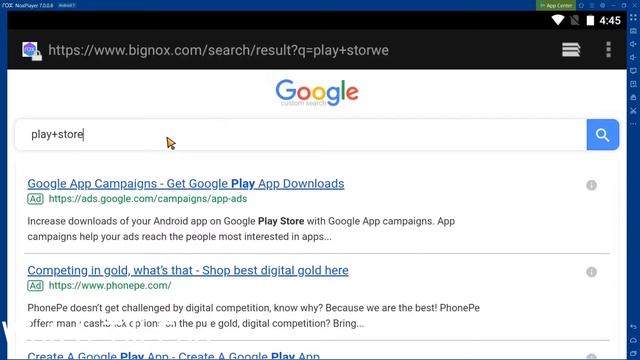Click the https://www.phonepe.com/ green URL
This screenshot has height=360, width=640.
(110, 285)
